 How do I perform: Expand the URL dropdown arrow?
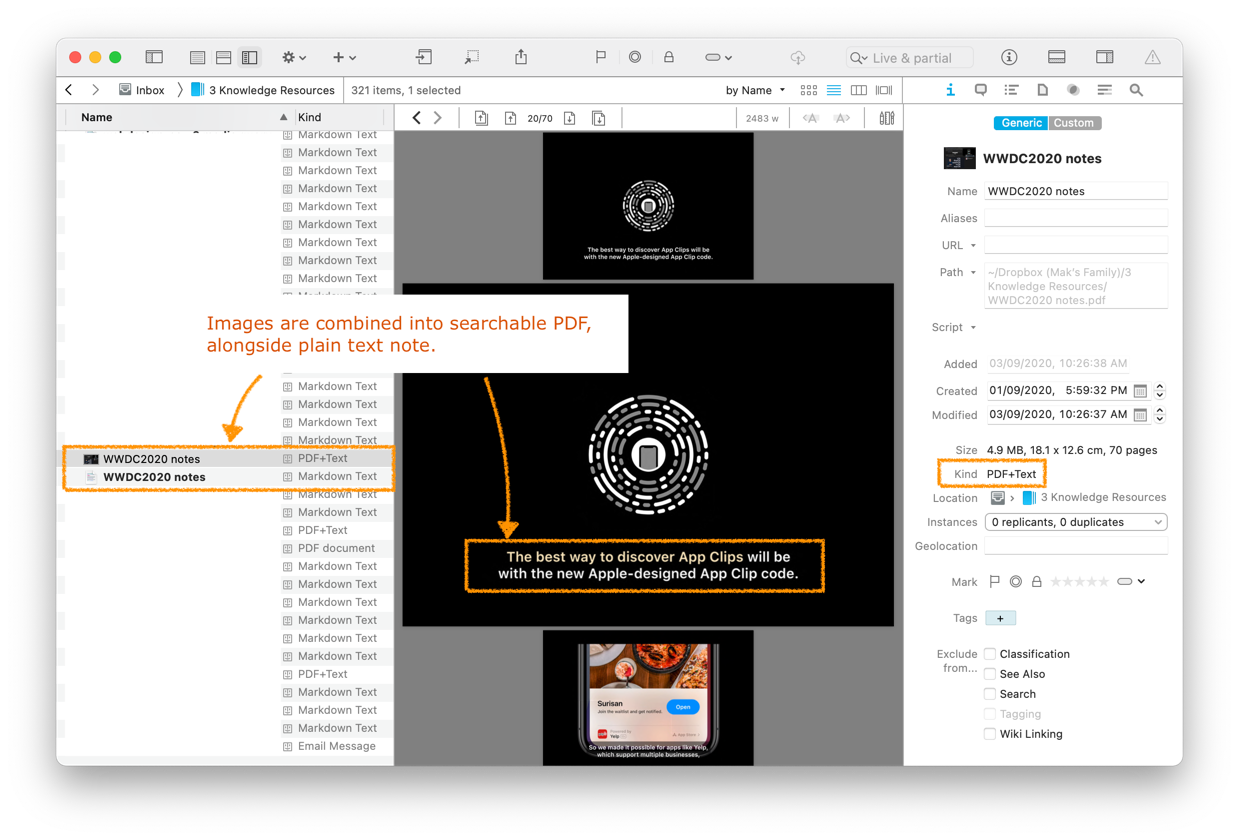(x=973, y=245)
